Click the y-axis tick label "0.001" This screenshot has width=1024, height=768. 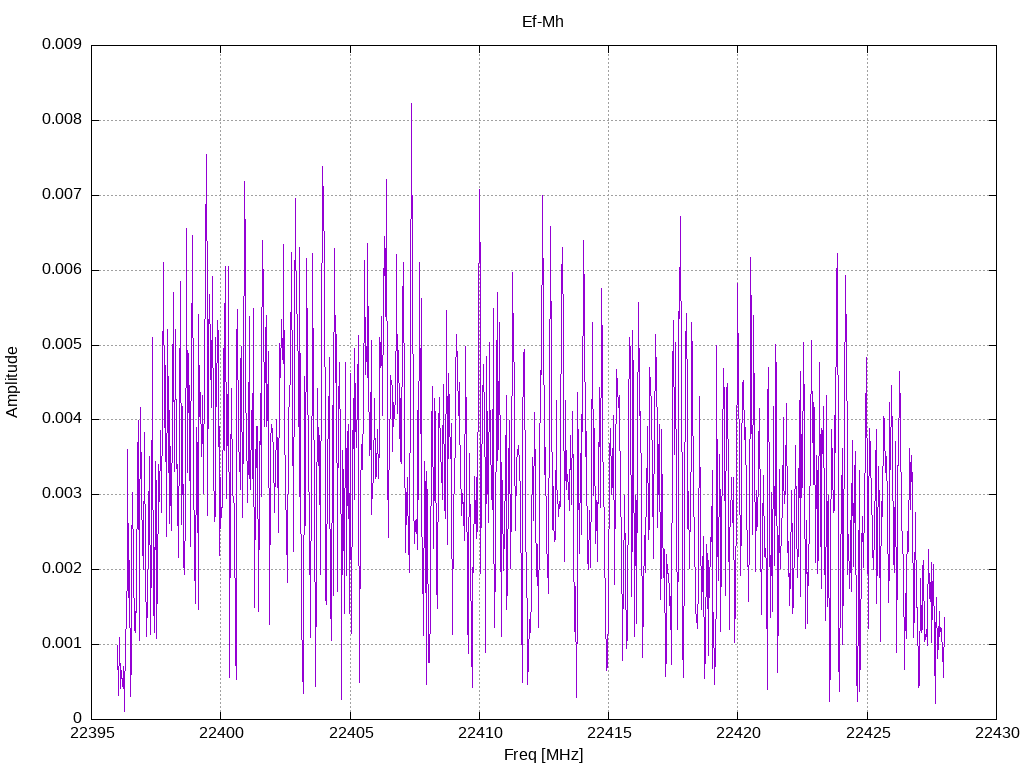point(62,644)
